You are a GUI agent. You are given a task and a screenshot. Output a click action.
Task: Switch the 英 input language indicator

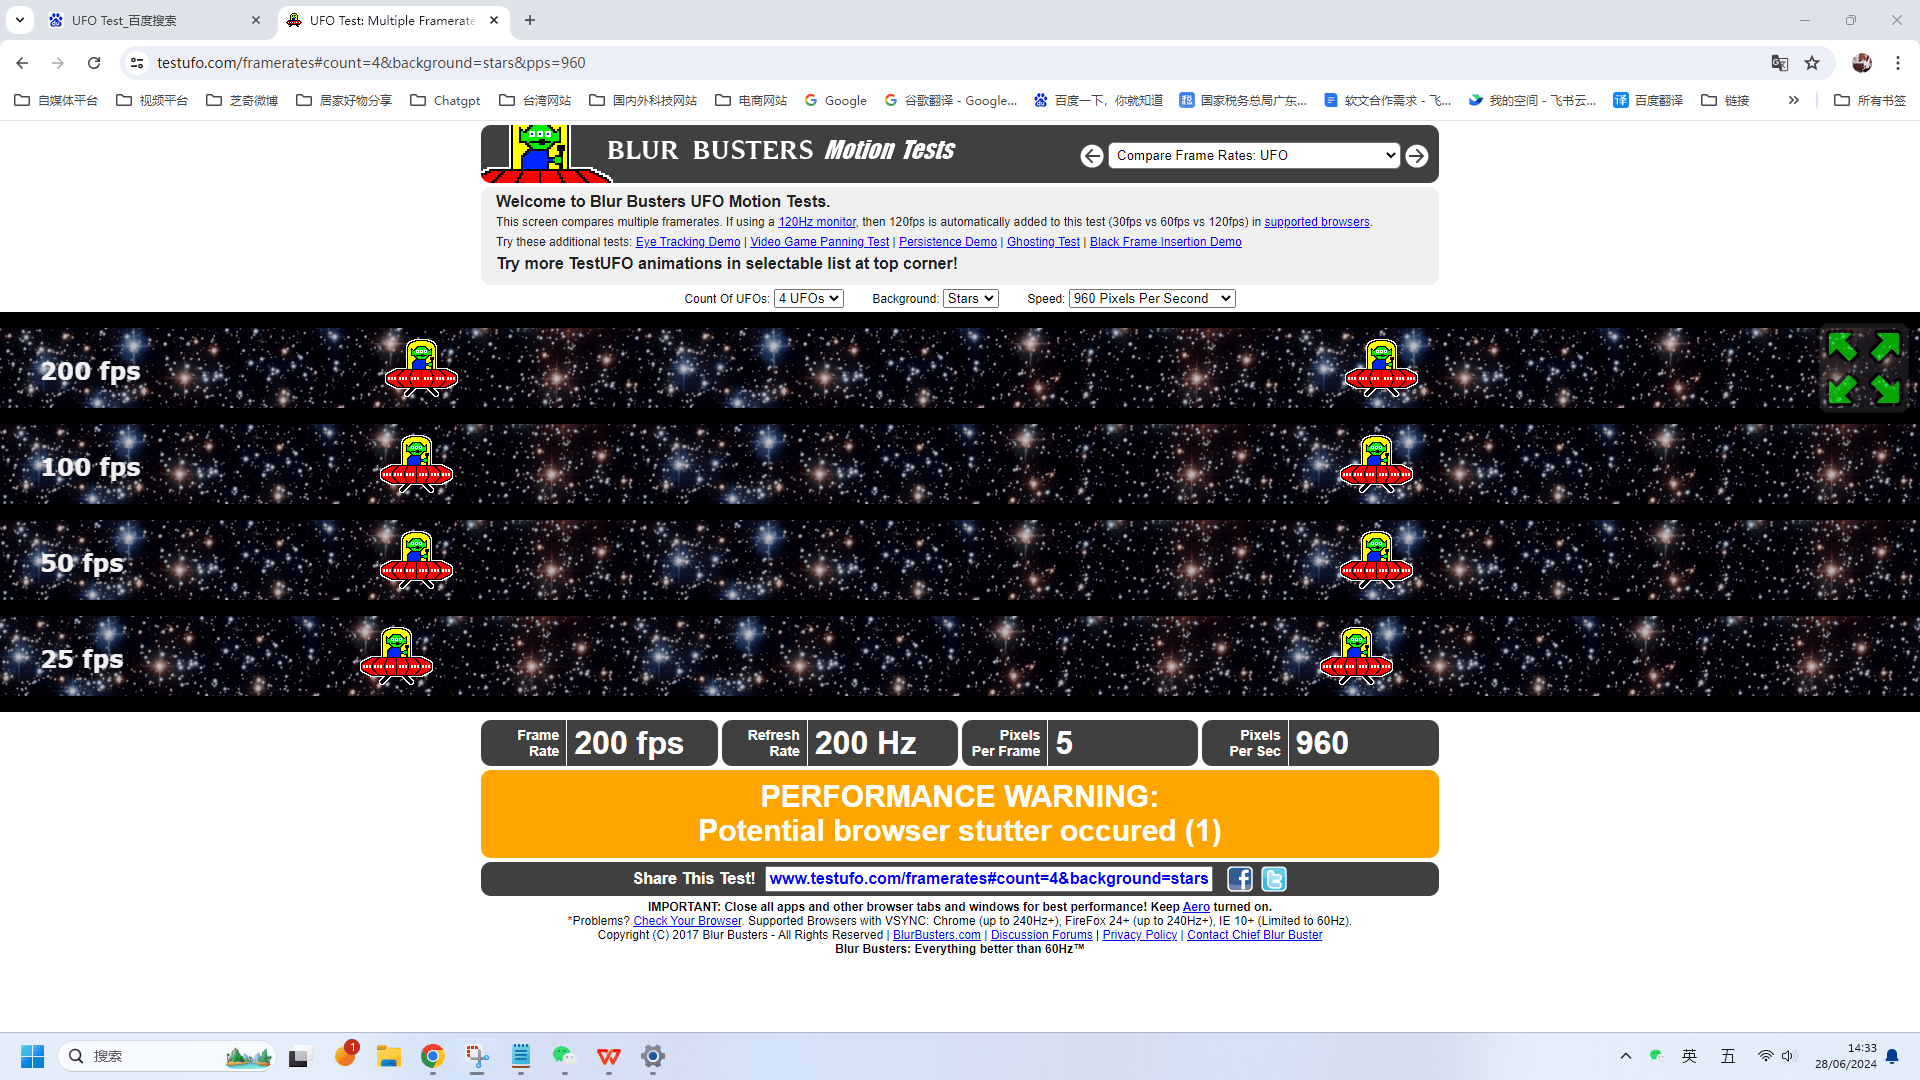click(1689, 1056)
